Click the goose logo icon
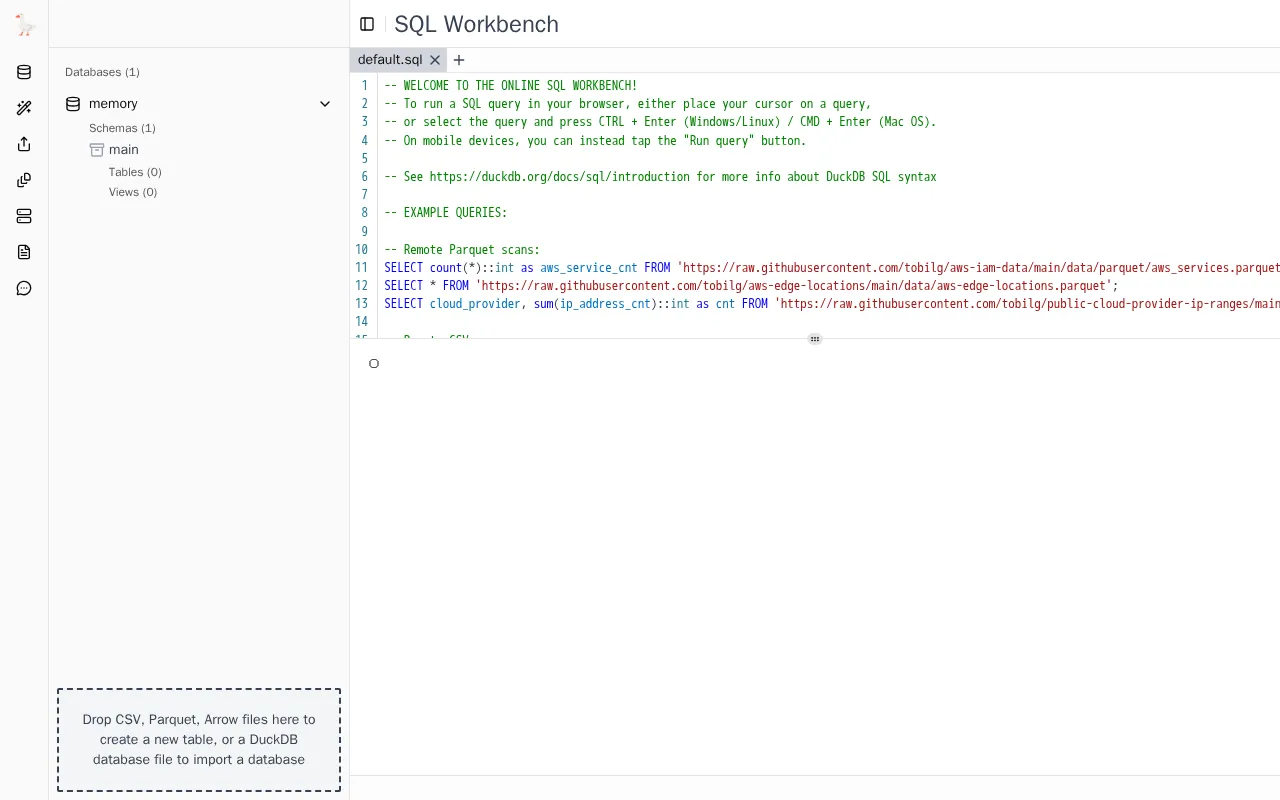This screenshot has width=1280, height=800. point(25,26)
